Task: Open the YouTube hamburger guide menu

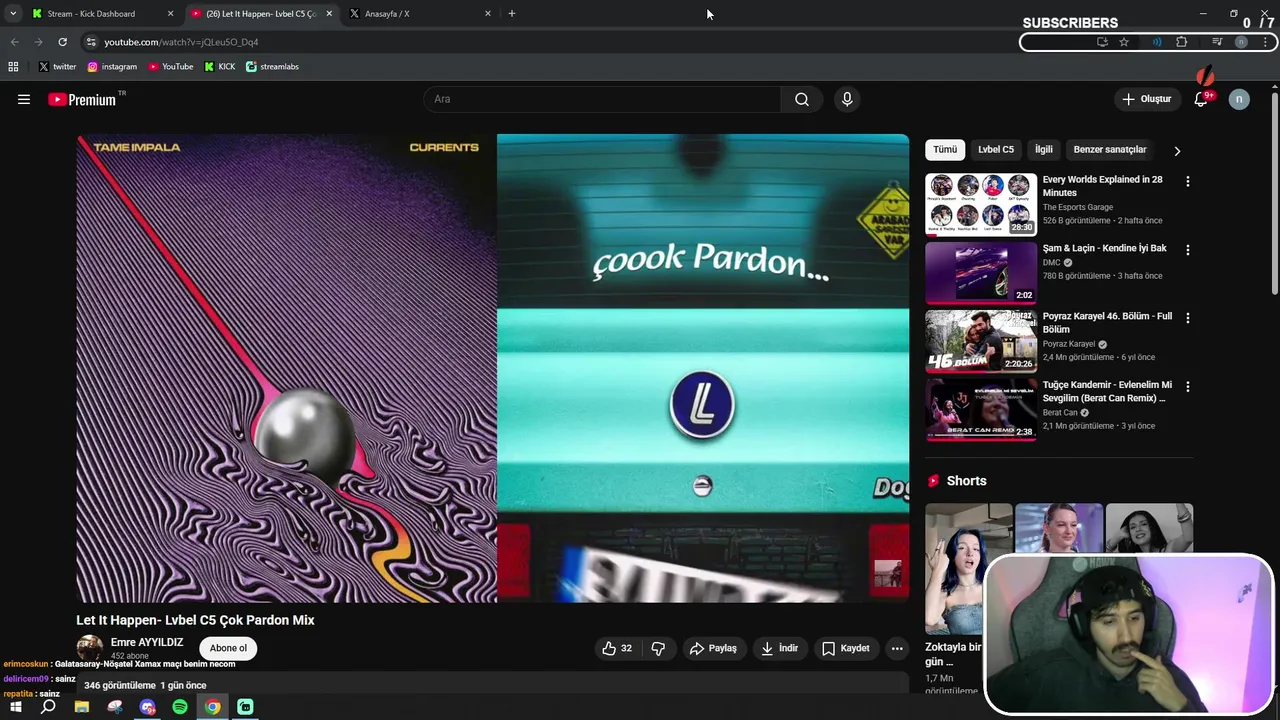Action: [24, 99]
